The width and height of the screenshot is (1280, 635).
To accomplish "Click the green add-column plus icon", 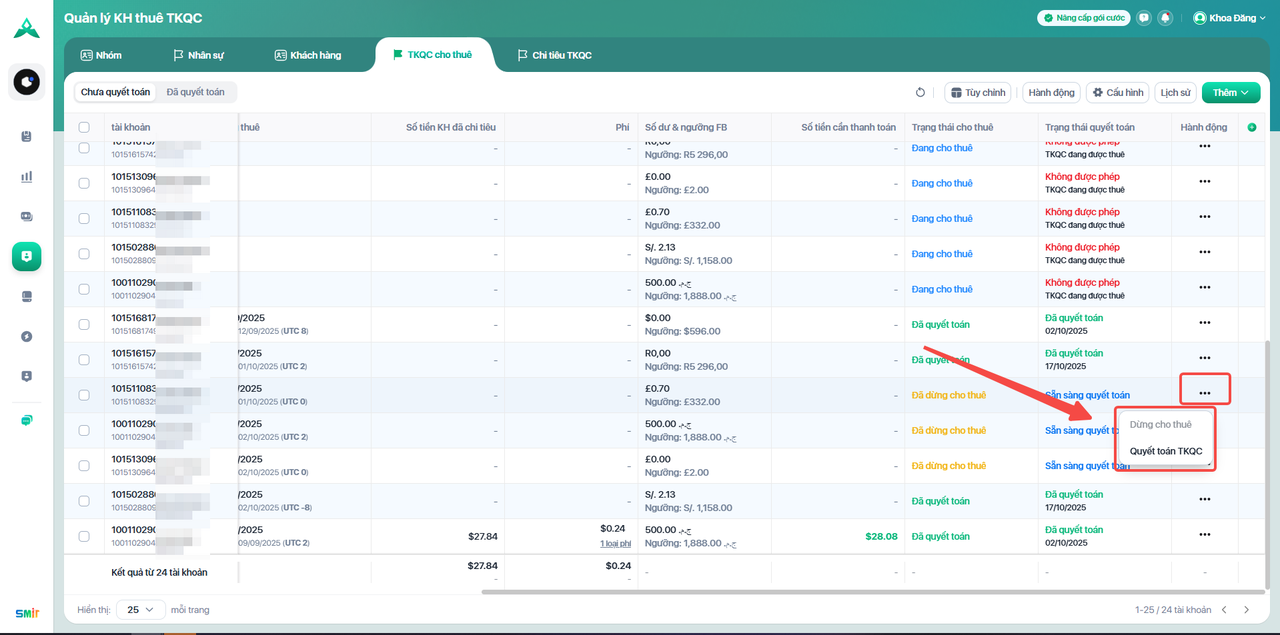I will [x=1251, y=127].
